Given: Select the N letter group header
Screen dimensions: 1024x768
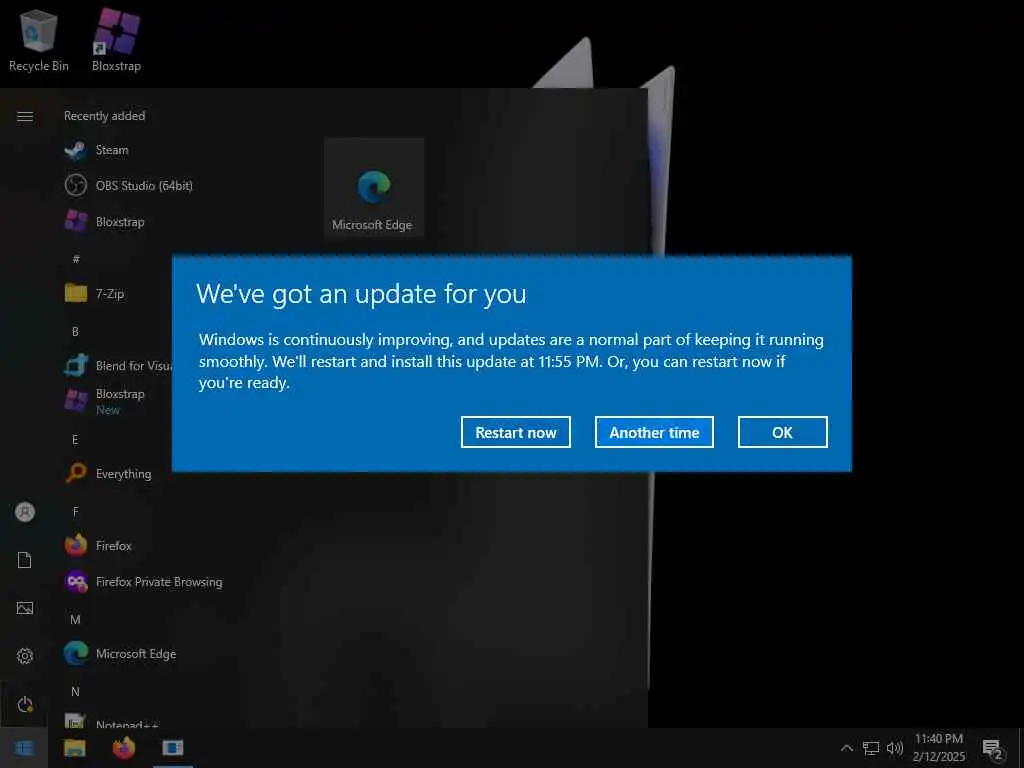Looking at the screenshot, I should pos(75,691).
